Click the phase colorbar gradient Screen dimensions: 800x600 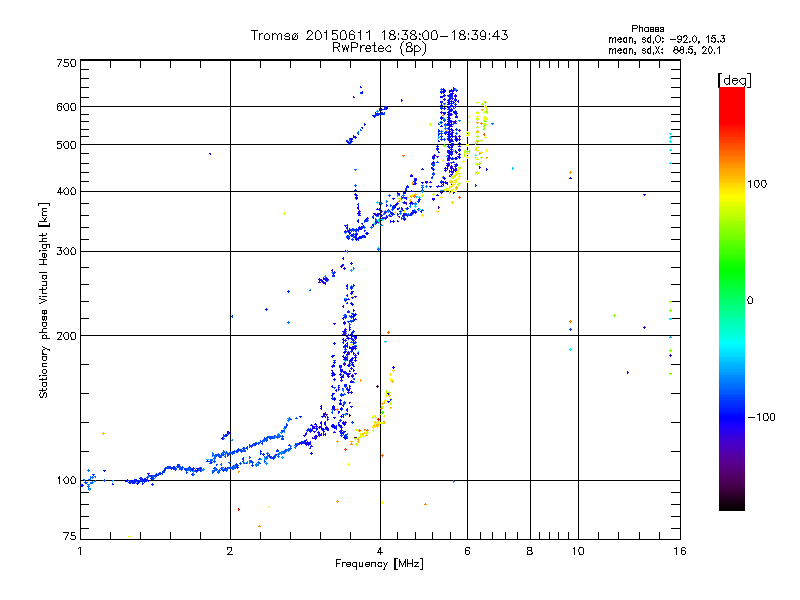click(732, 298)
